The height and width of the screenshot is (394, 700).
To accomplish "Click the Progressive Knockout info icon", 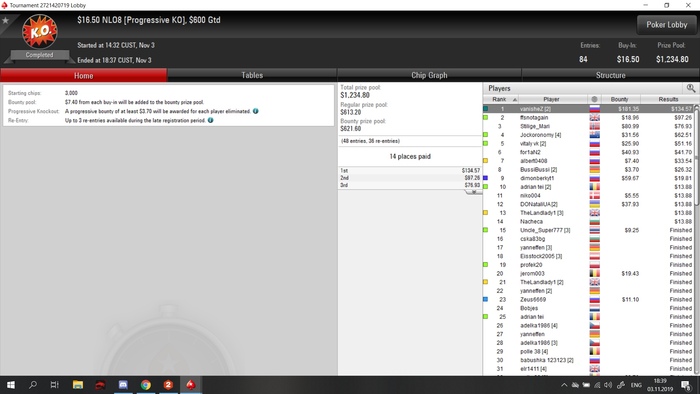I will click(x=255, y=111).
